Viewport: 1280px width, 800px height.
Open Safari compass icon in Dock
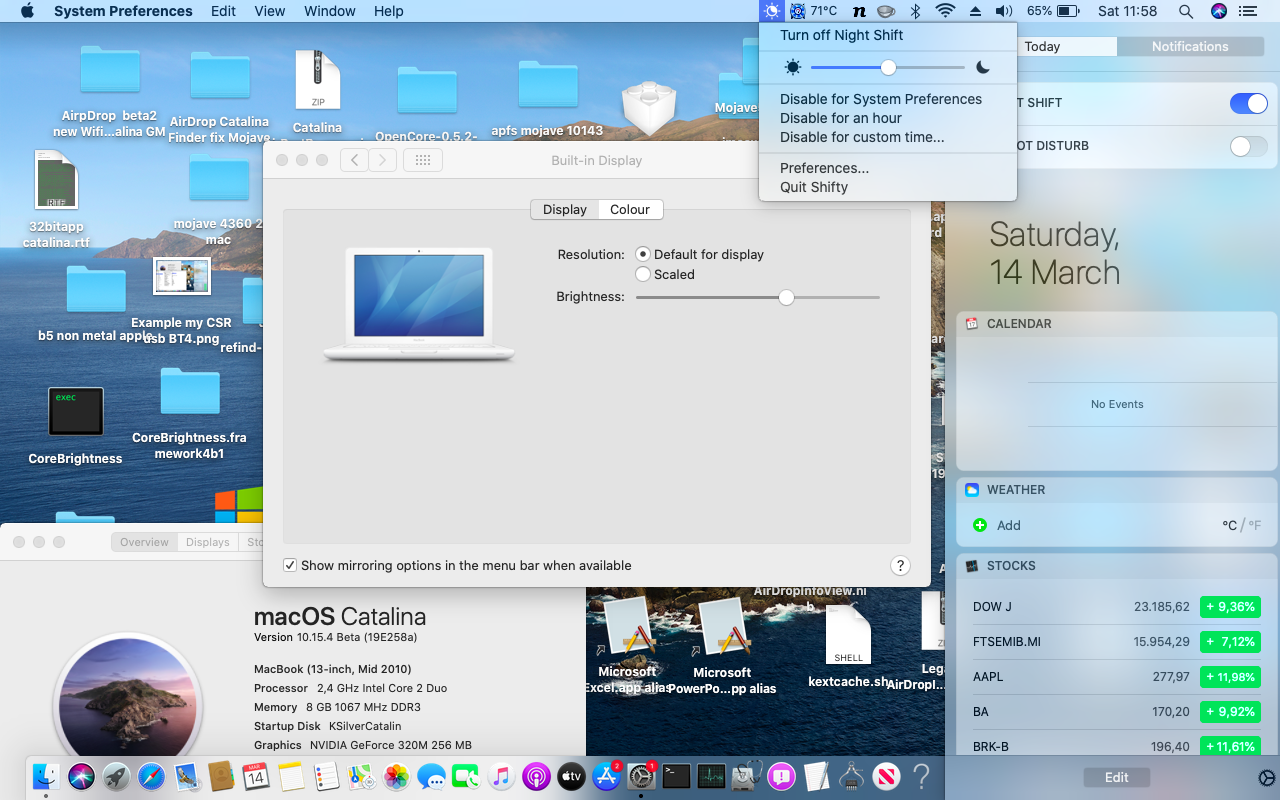pyautogui.click(x=151, y=776)
